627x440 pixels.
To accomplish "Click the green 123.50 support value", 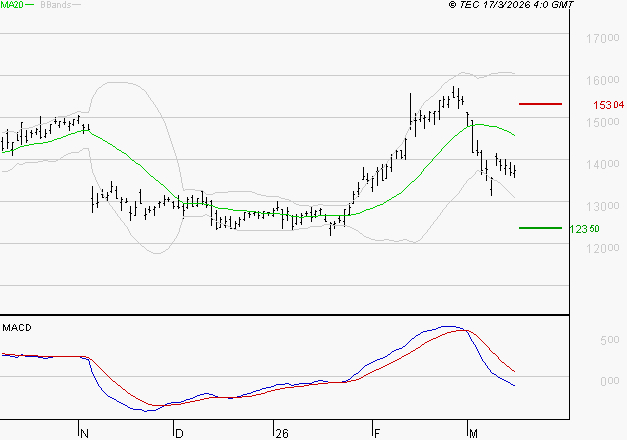I will pos(584,229).
